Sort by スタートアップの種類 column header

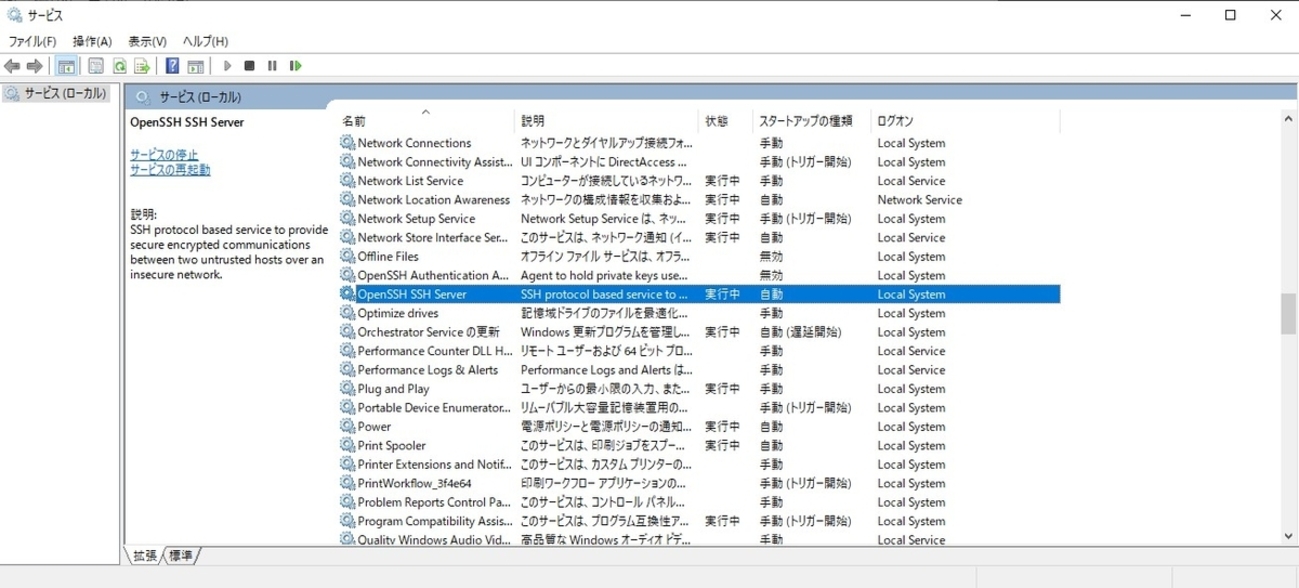pyautogui.click(x=805, y=121)
